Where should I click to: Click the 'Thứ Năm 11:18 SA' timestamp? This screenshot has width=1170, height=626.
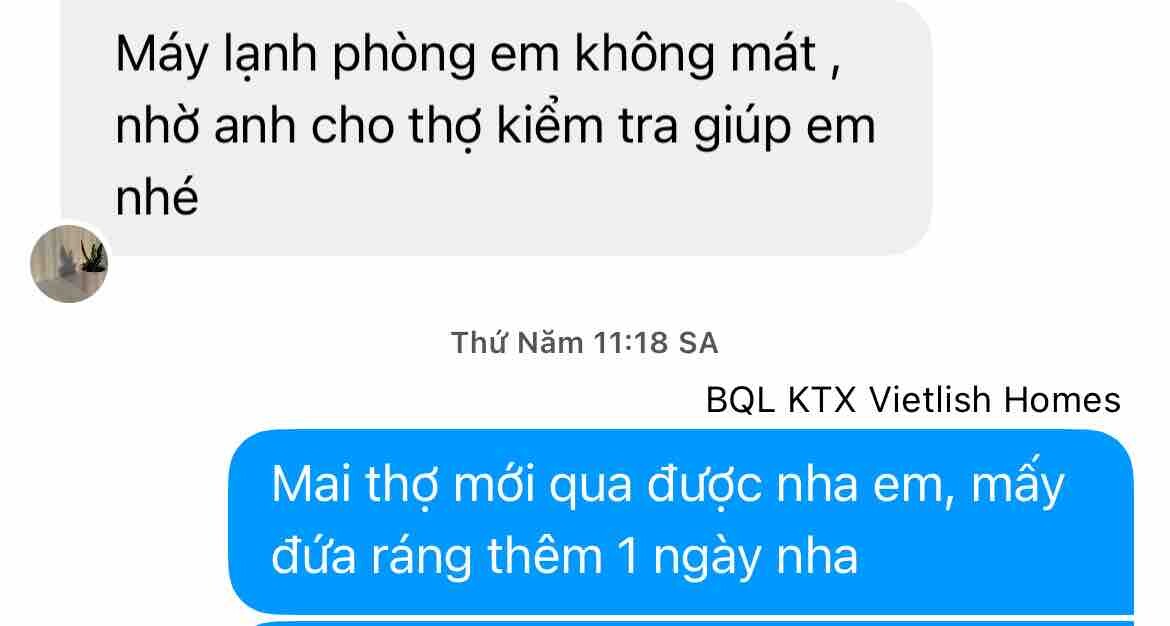(x=584, y=343)
